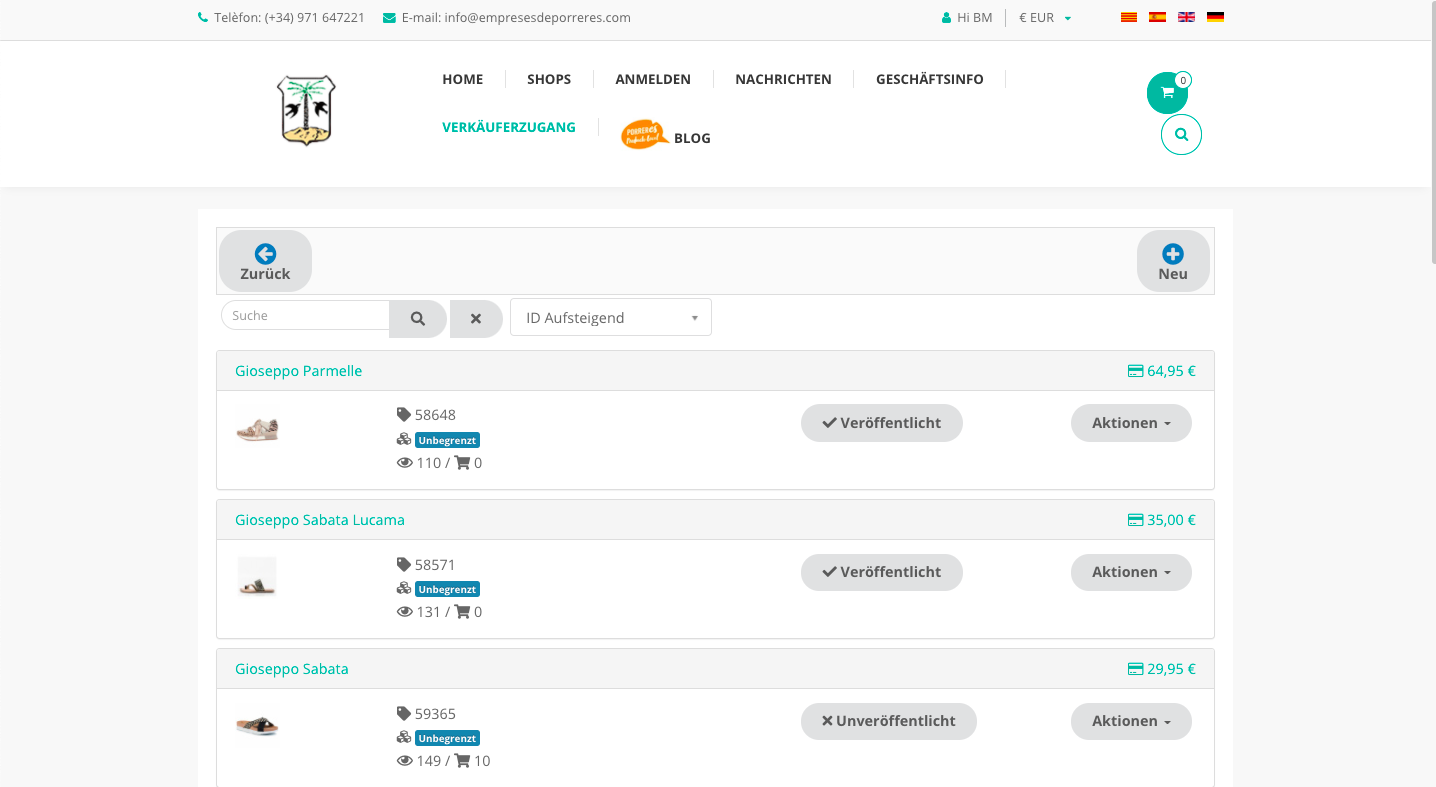Click the orange Porreres blog logo
The image size is (1436, 787).
644,134
